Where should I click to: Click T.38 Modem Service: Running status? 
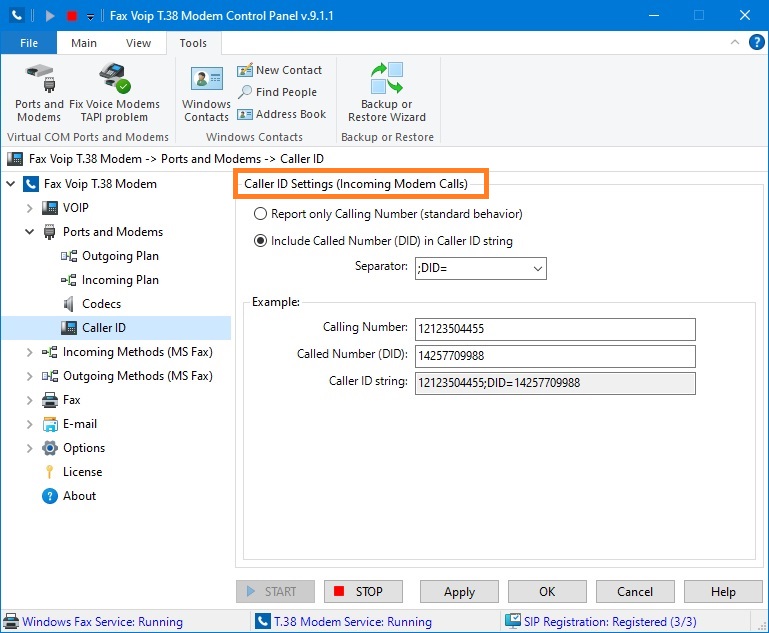point(353,622)
